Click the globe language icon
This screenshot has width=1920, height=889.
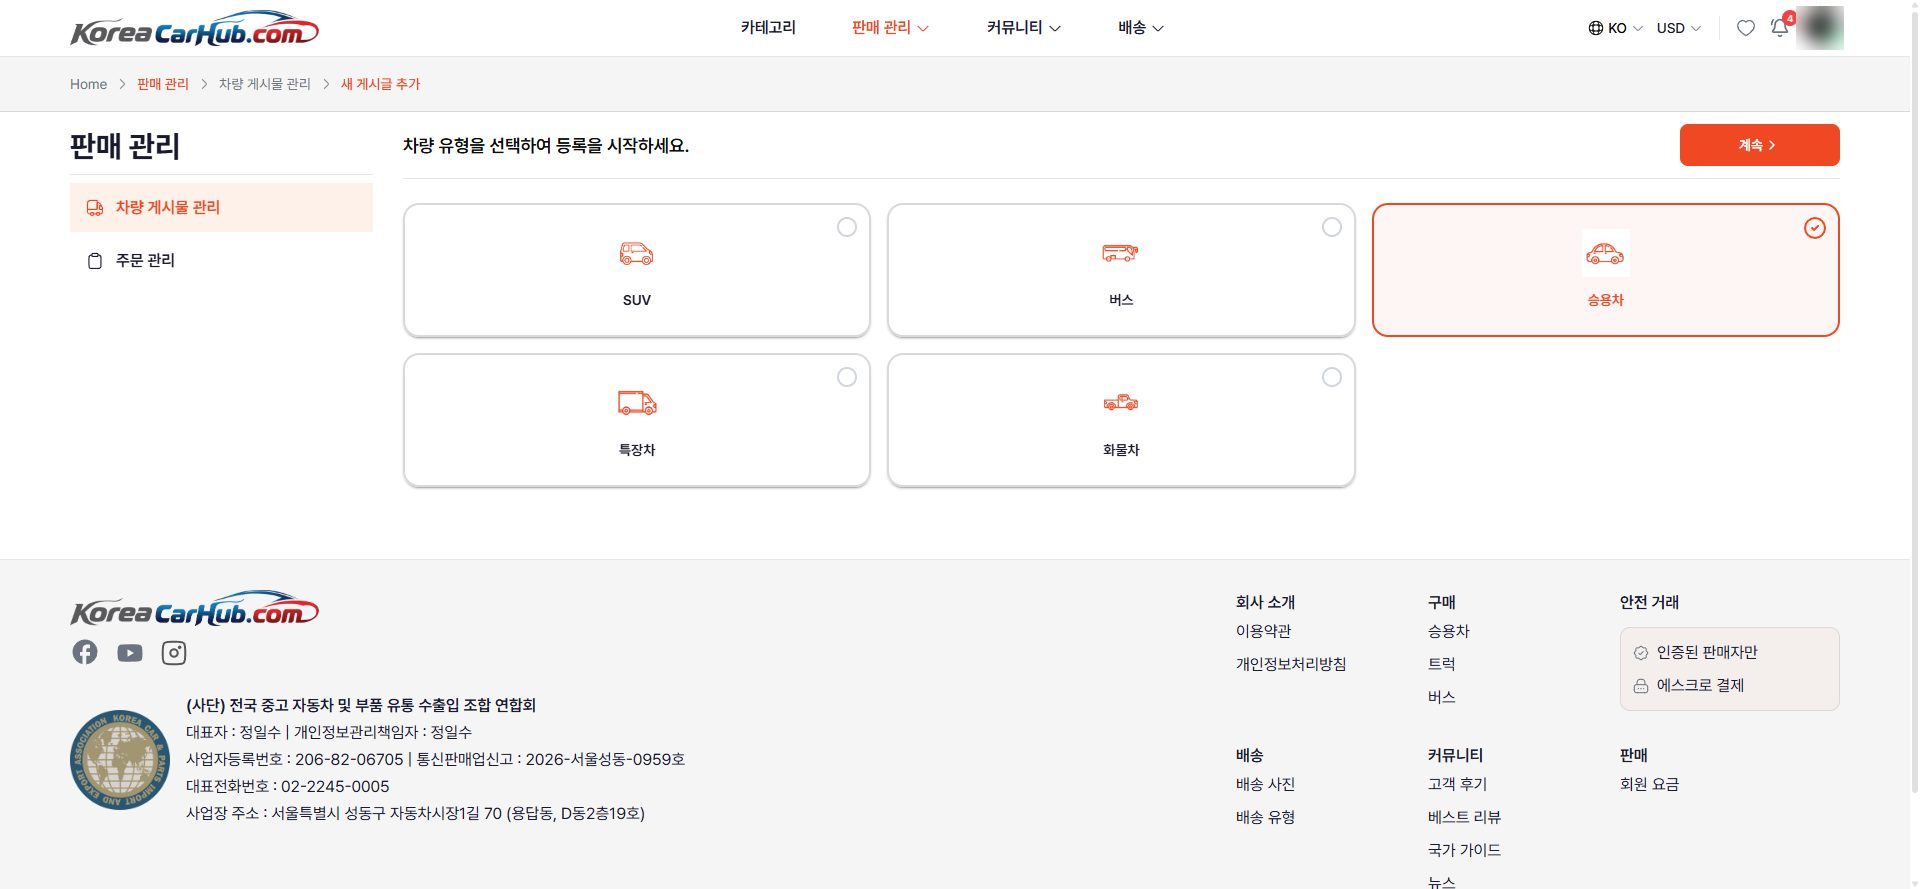[x=1595, y=28]
